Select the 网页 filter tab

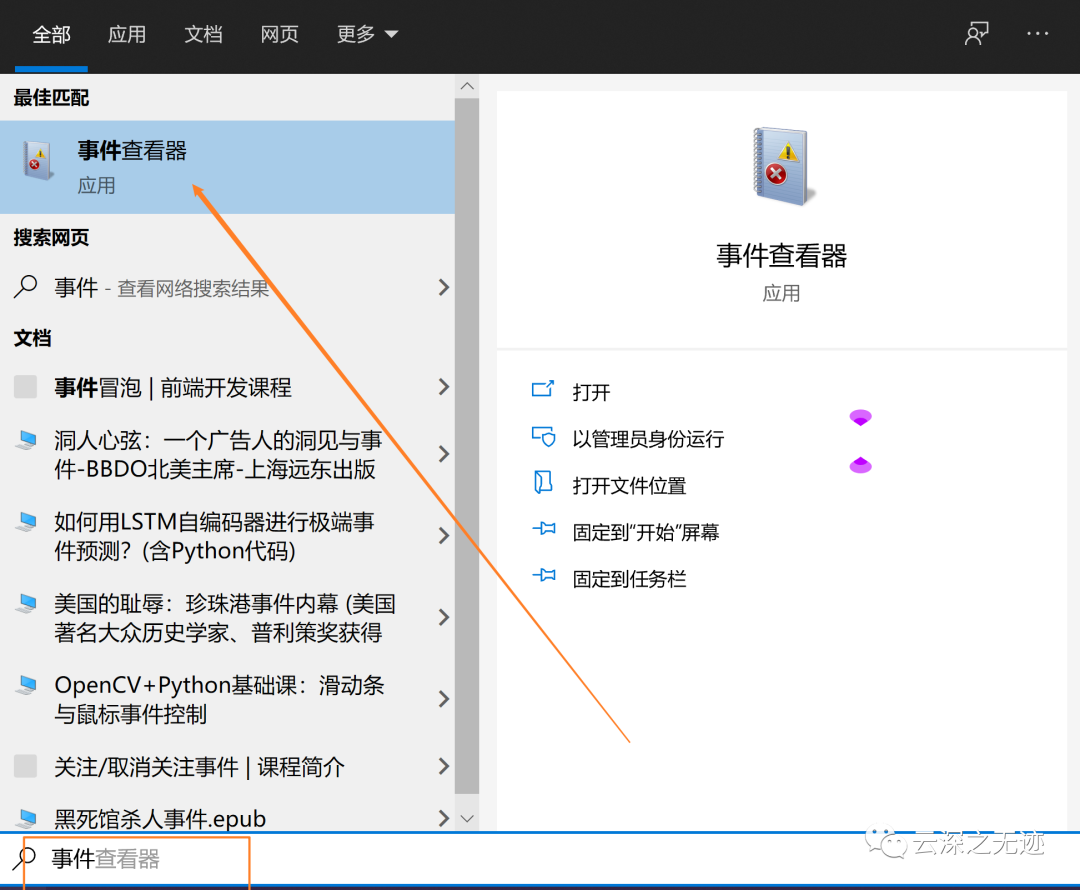tap(279, 33)
